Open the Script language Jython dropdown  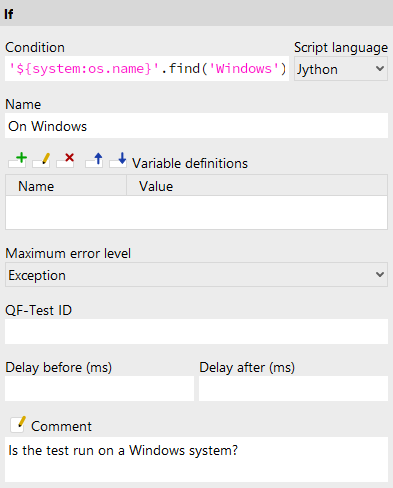click(341, 69)
